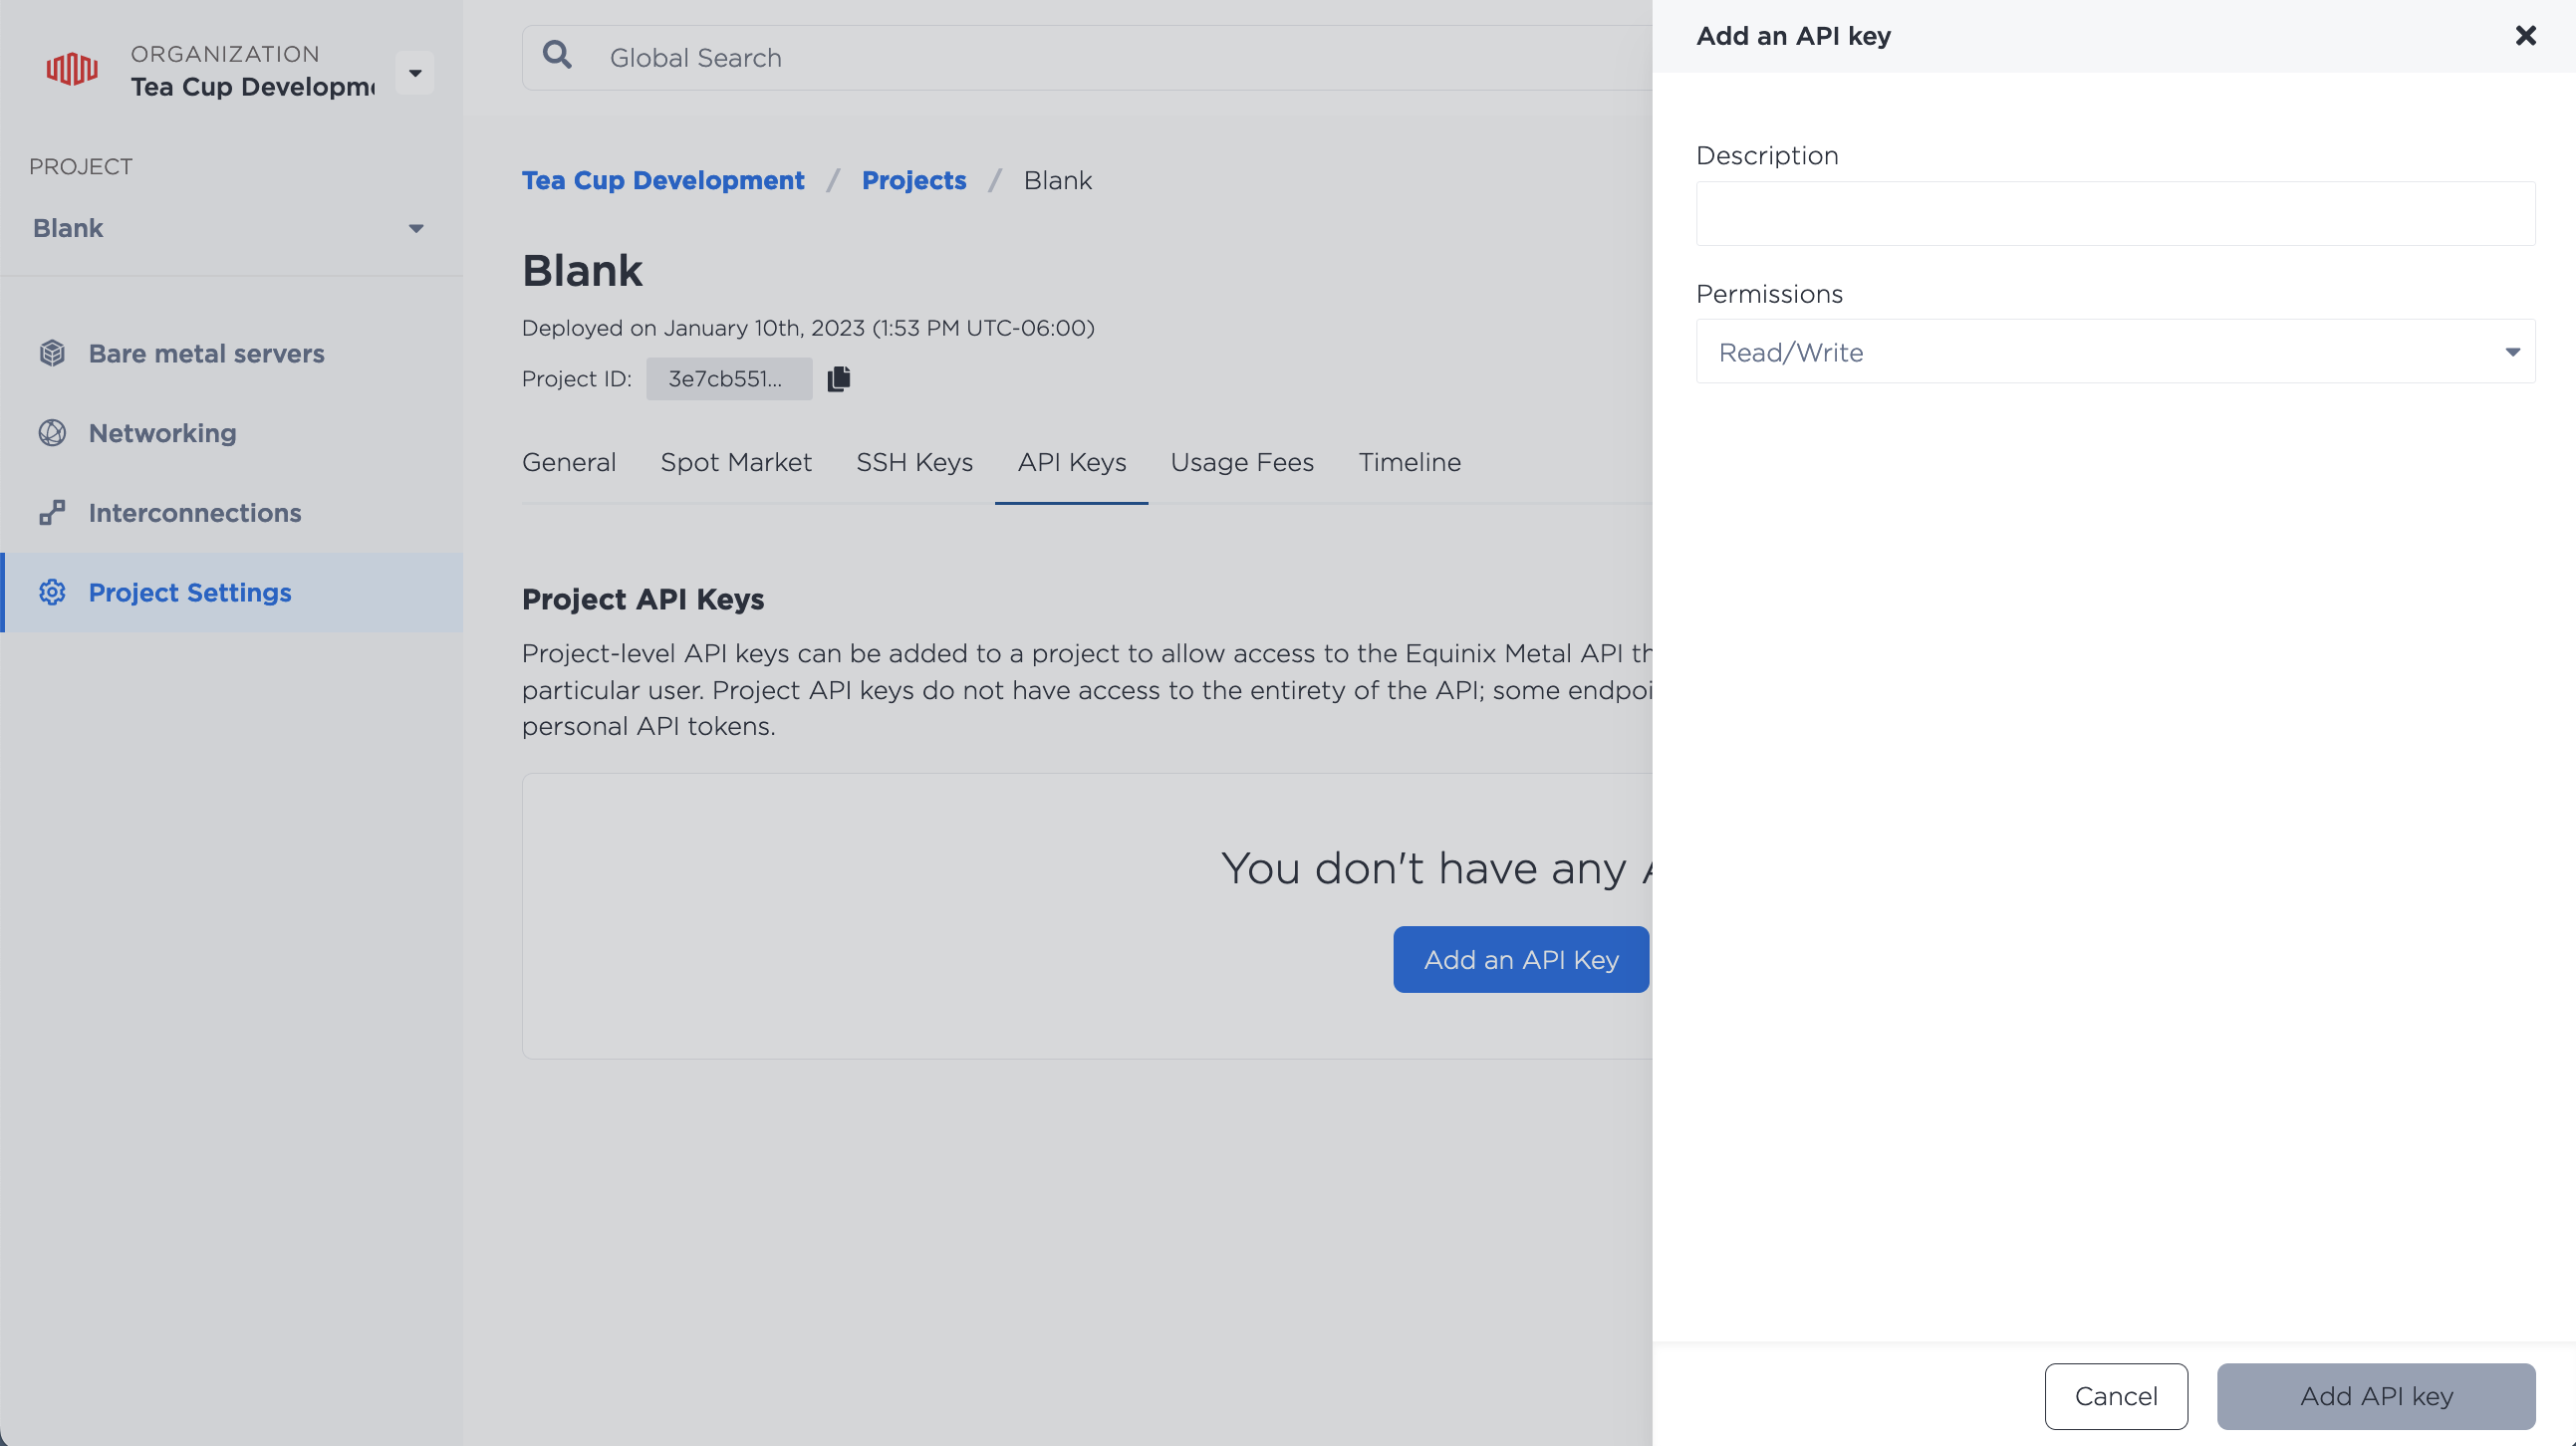This screenshot has height=1446, width=2576.
Task: Close the Add an API key panel
Action: click(2525, 36)
